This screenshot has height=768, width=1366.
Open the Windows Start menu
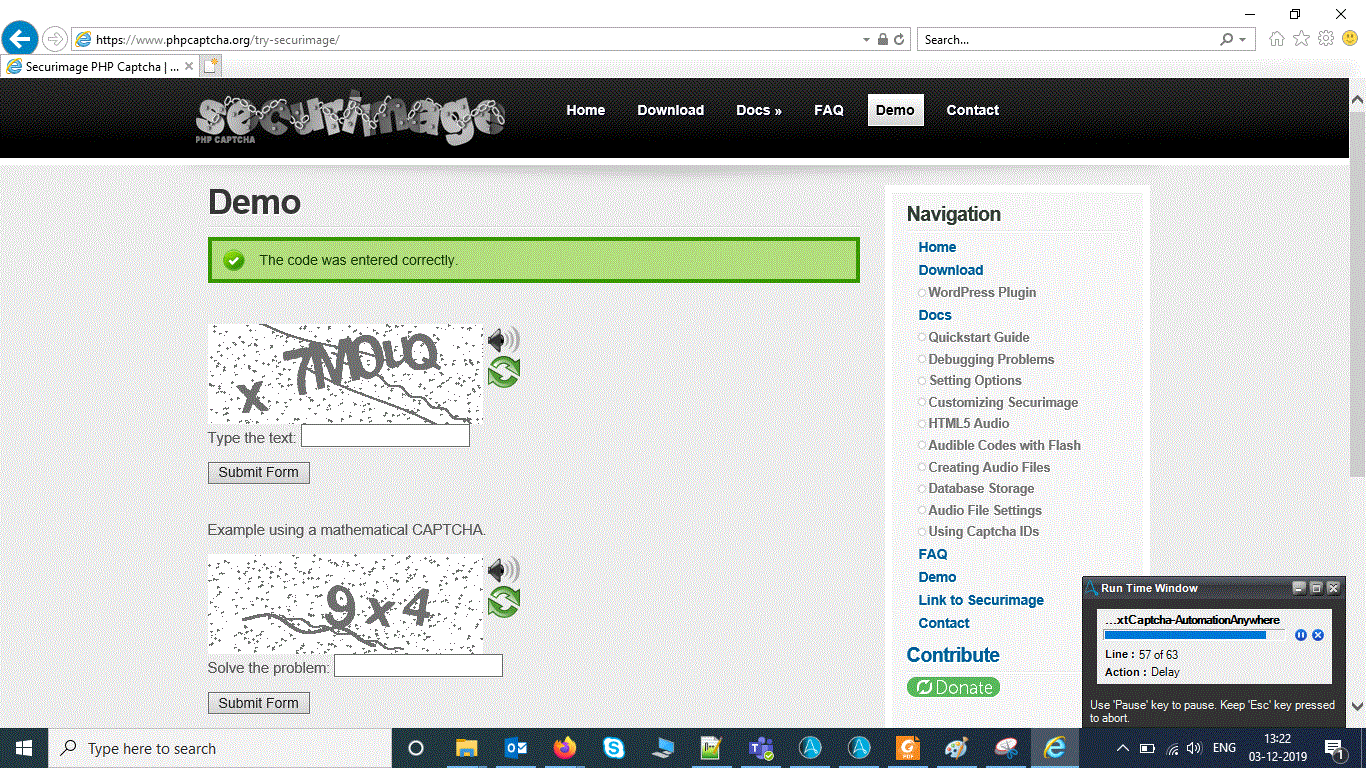pyautogui.click(x=23, y=748)
